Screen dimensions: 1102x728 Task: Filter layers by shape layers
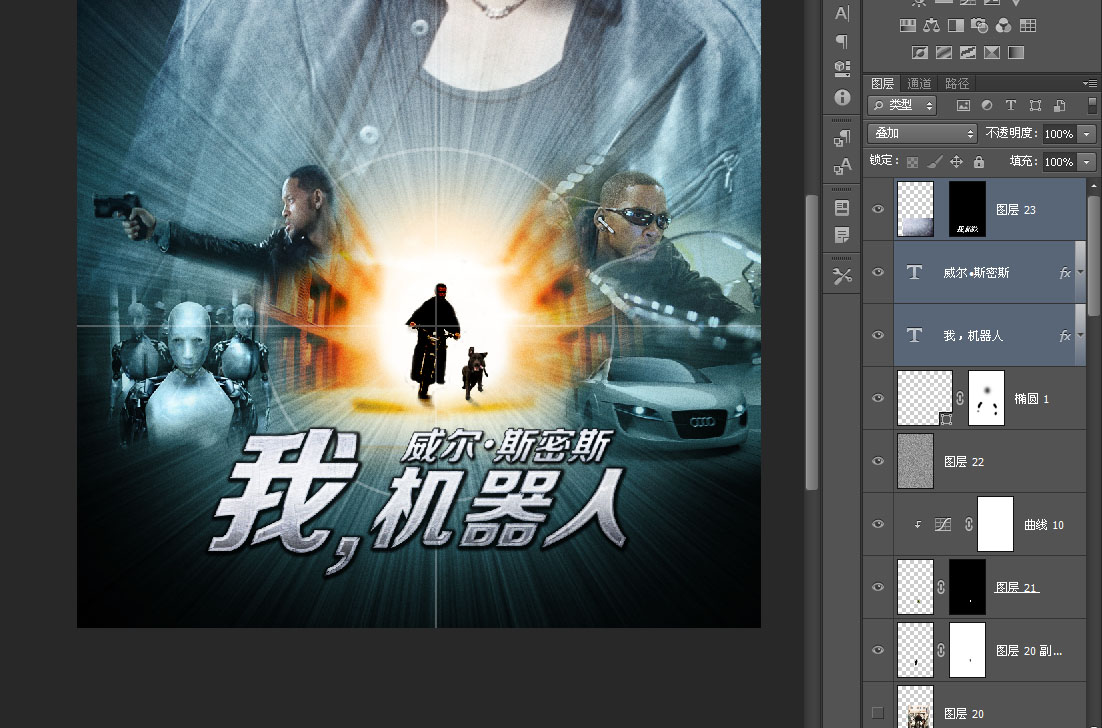pos(1035,105)
